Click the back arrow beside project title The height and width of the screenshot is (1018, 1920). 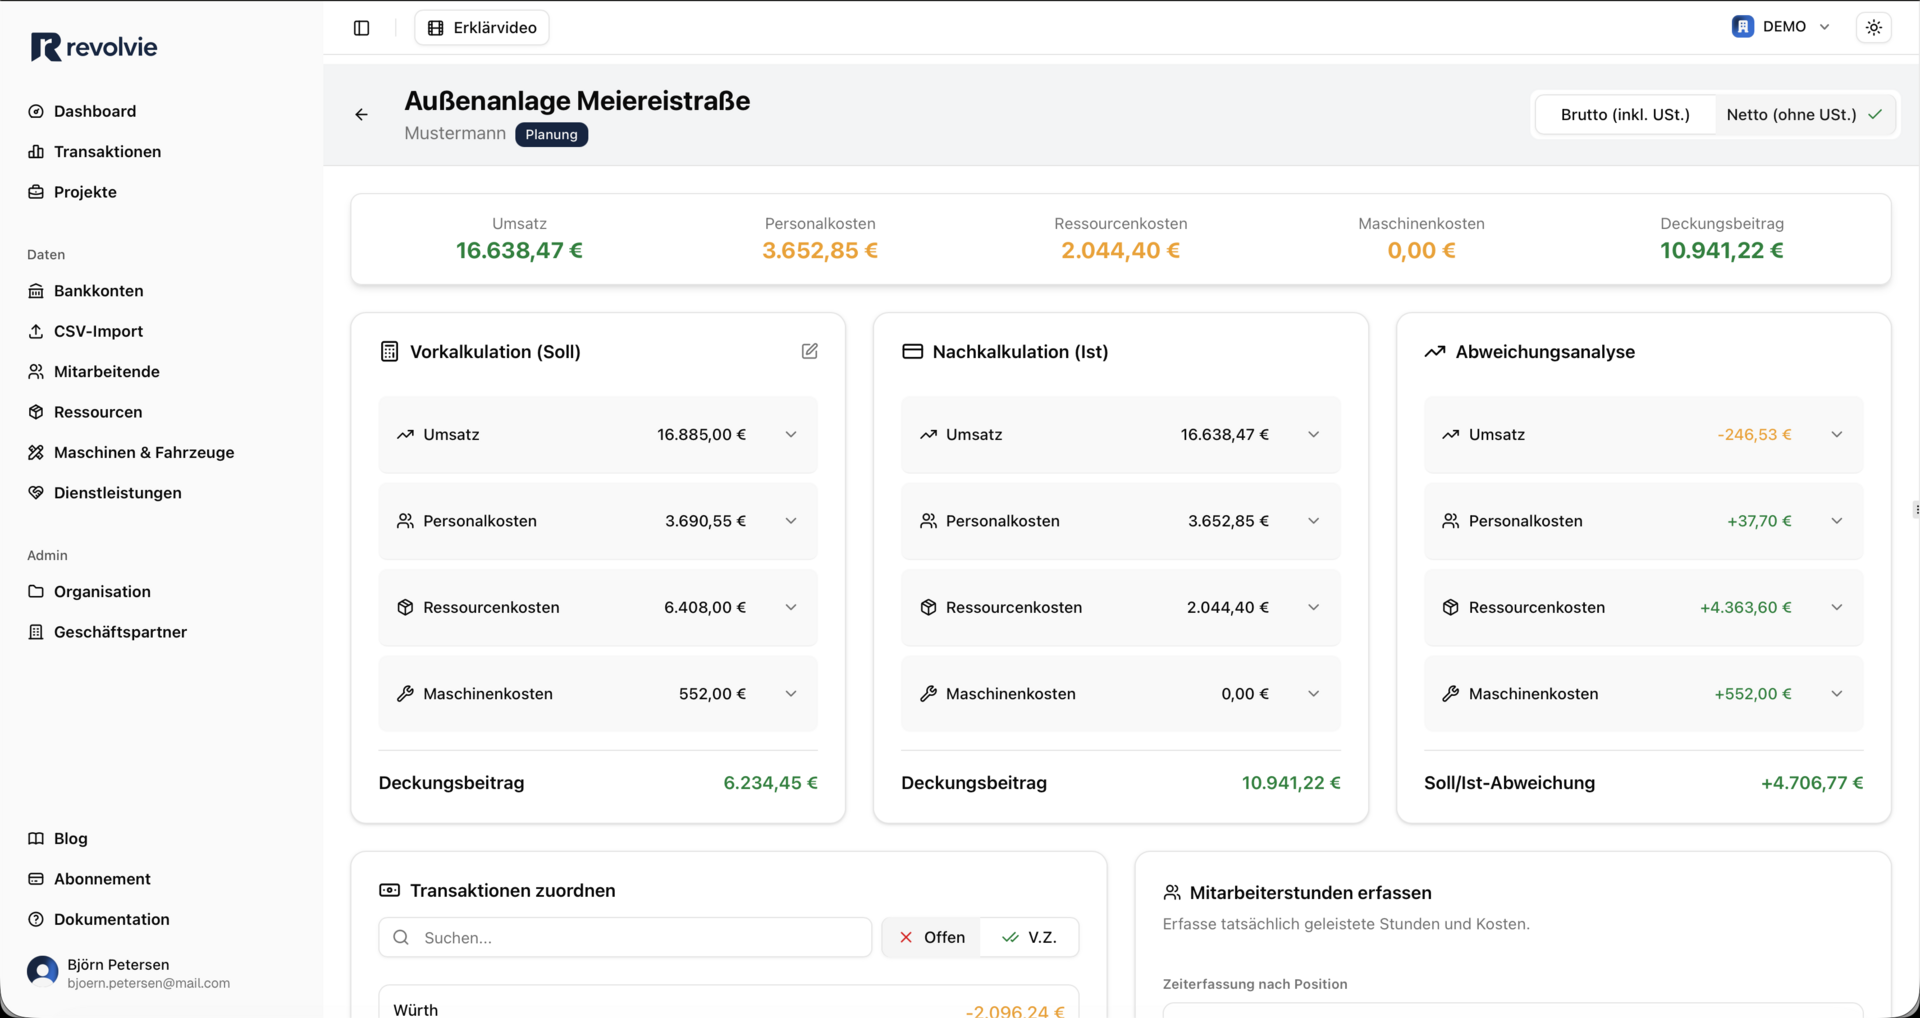point(362,115)
